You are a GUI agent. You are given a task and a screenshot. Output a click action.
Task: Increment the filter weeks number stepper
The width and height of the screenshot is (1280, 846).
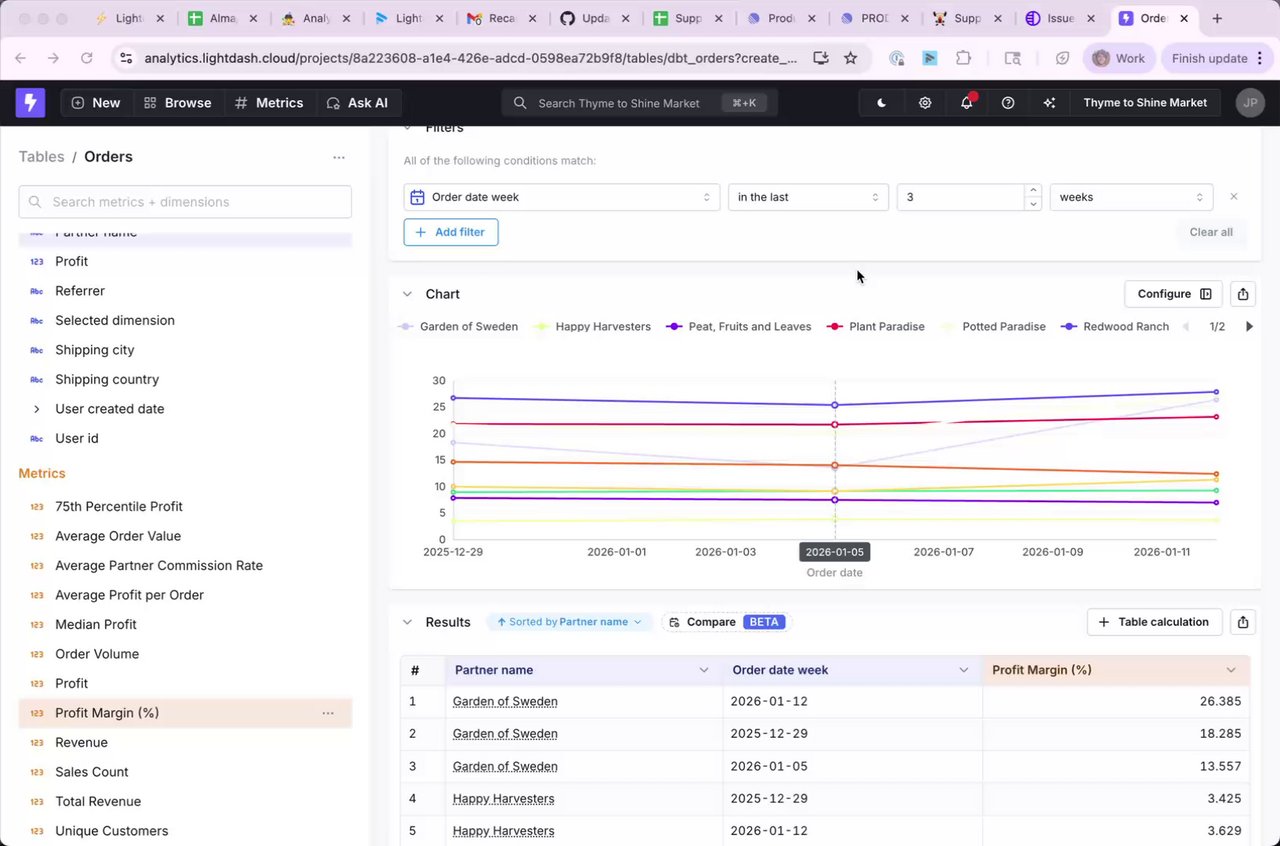click(1033, 191)
